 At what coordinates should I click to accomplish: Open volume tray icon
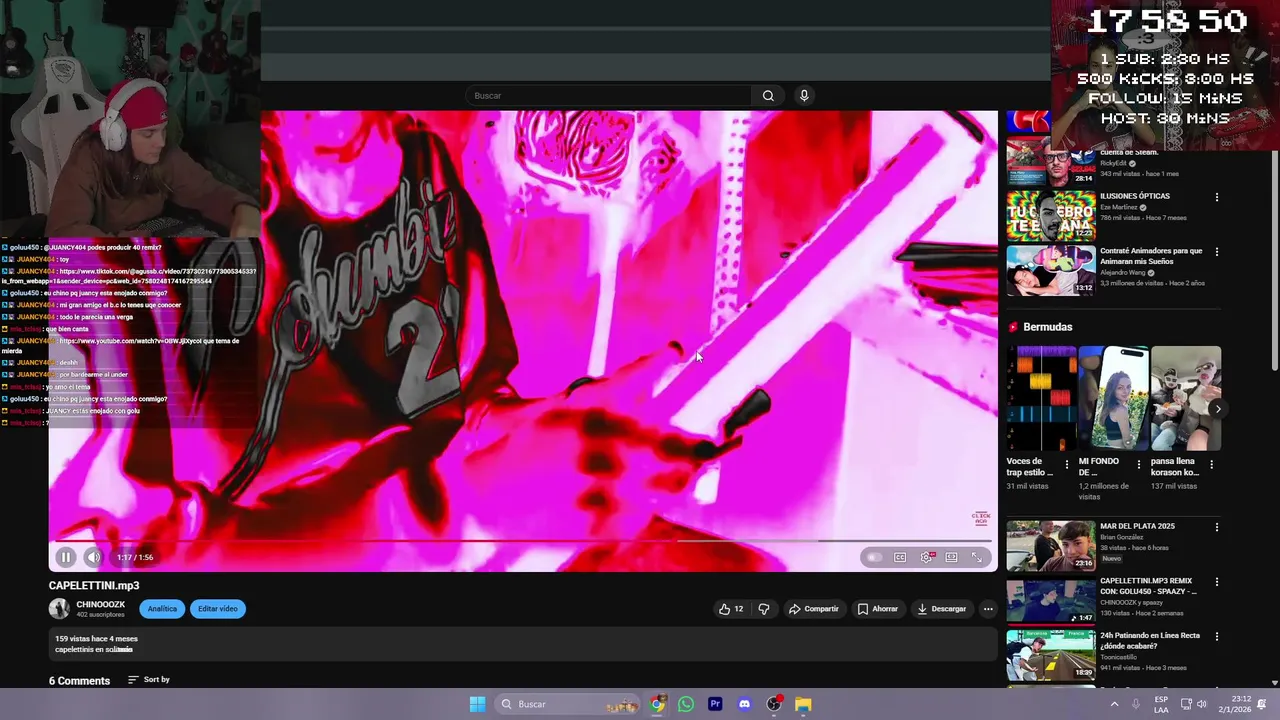1204,704
